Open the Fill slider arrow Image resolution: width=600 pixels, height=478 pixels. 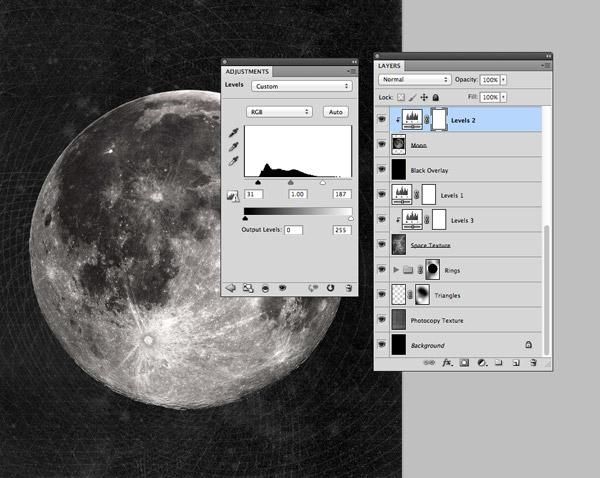pyautogui.click(x=504, y=97)
